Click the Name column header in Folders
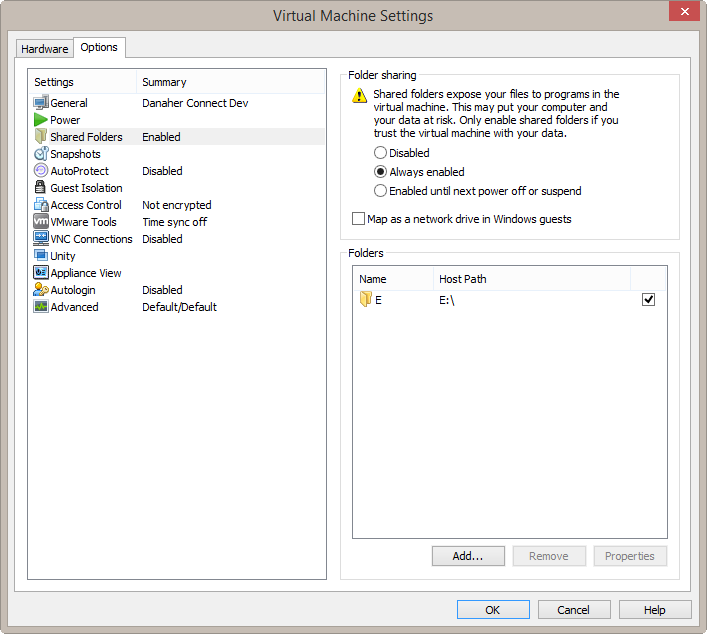Viewport: 707px width, 634px height. point(393,279)
